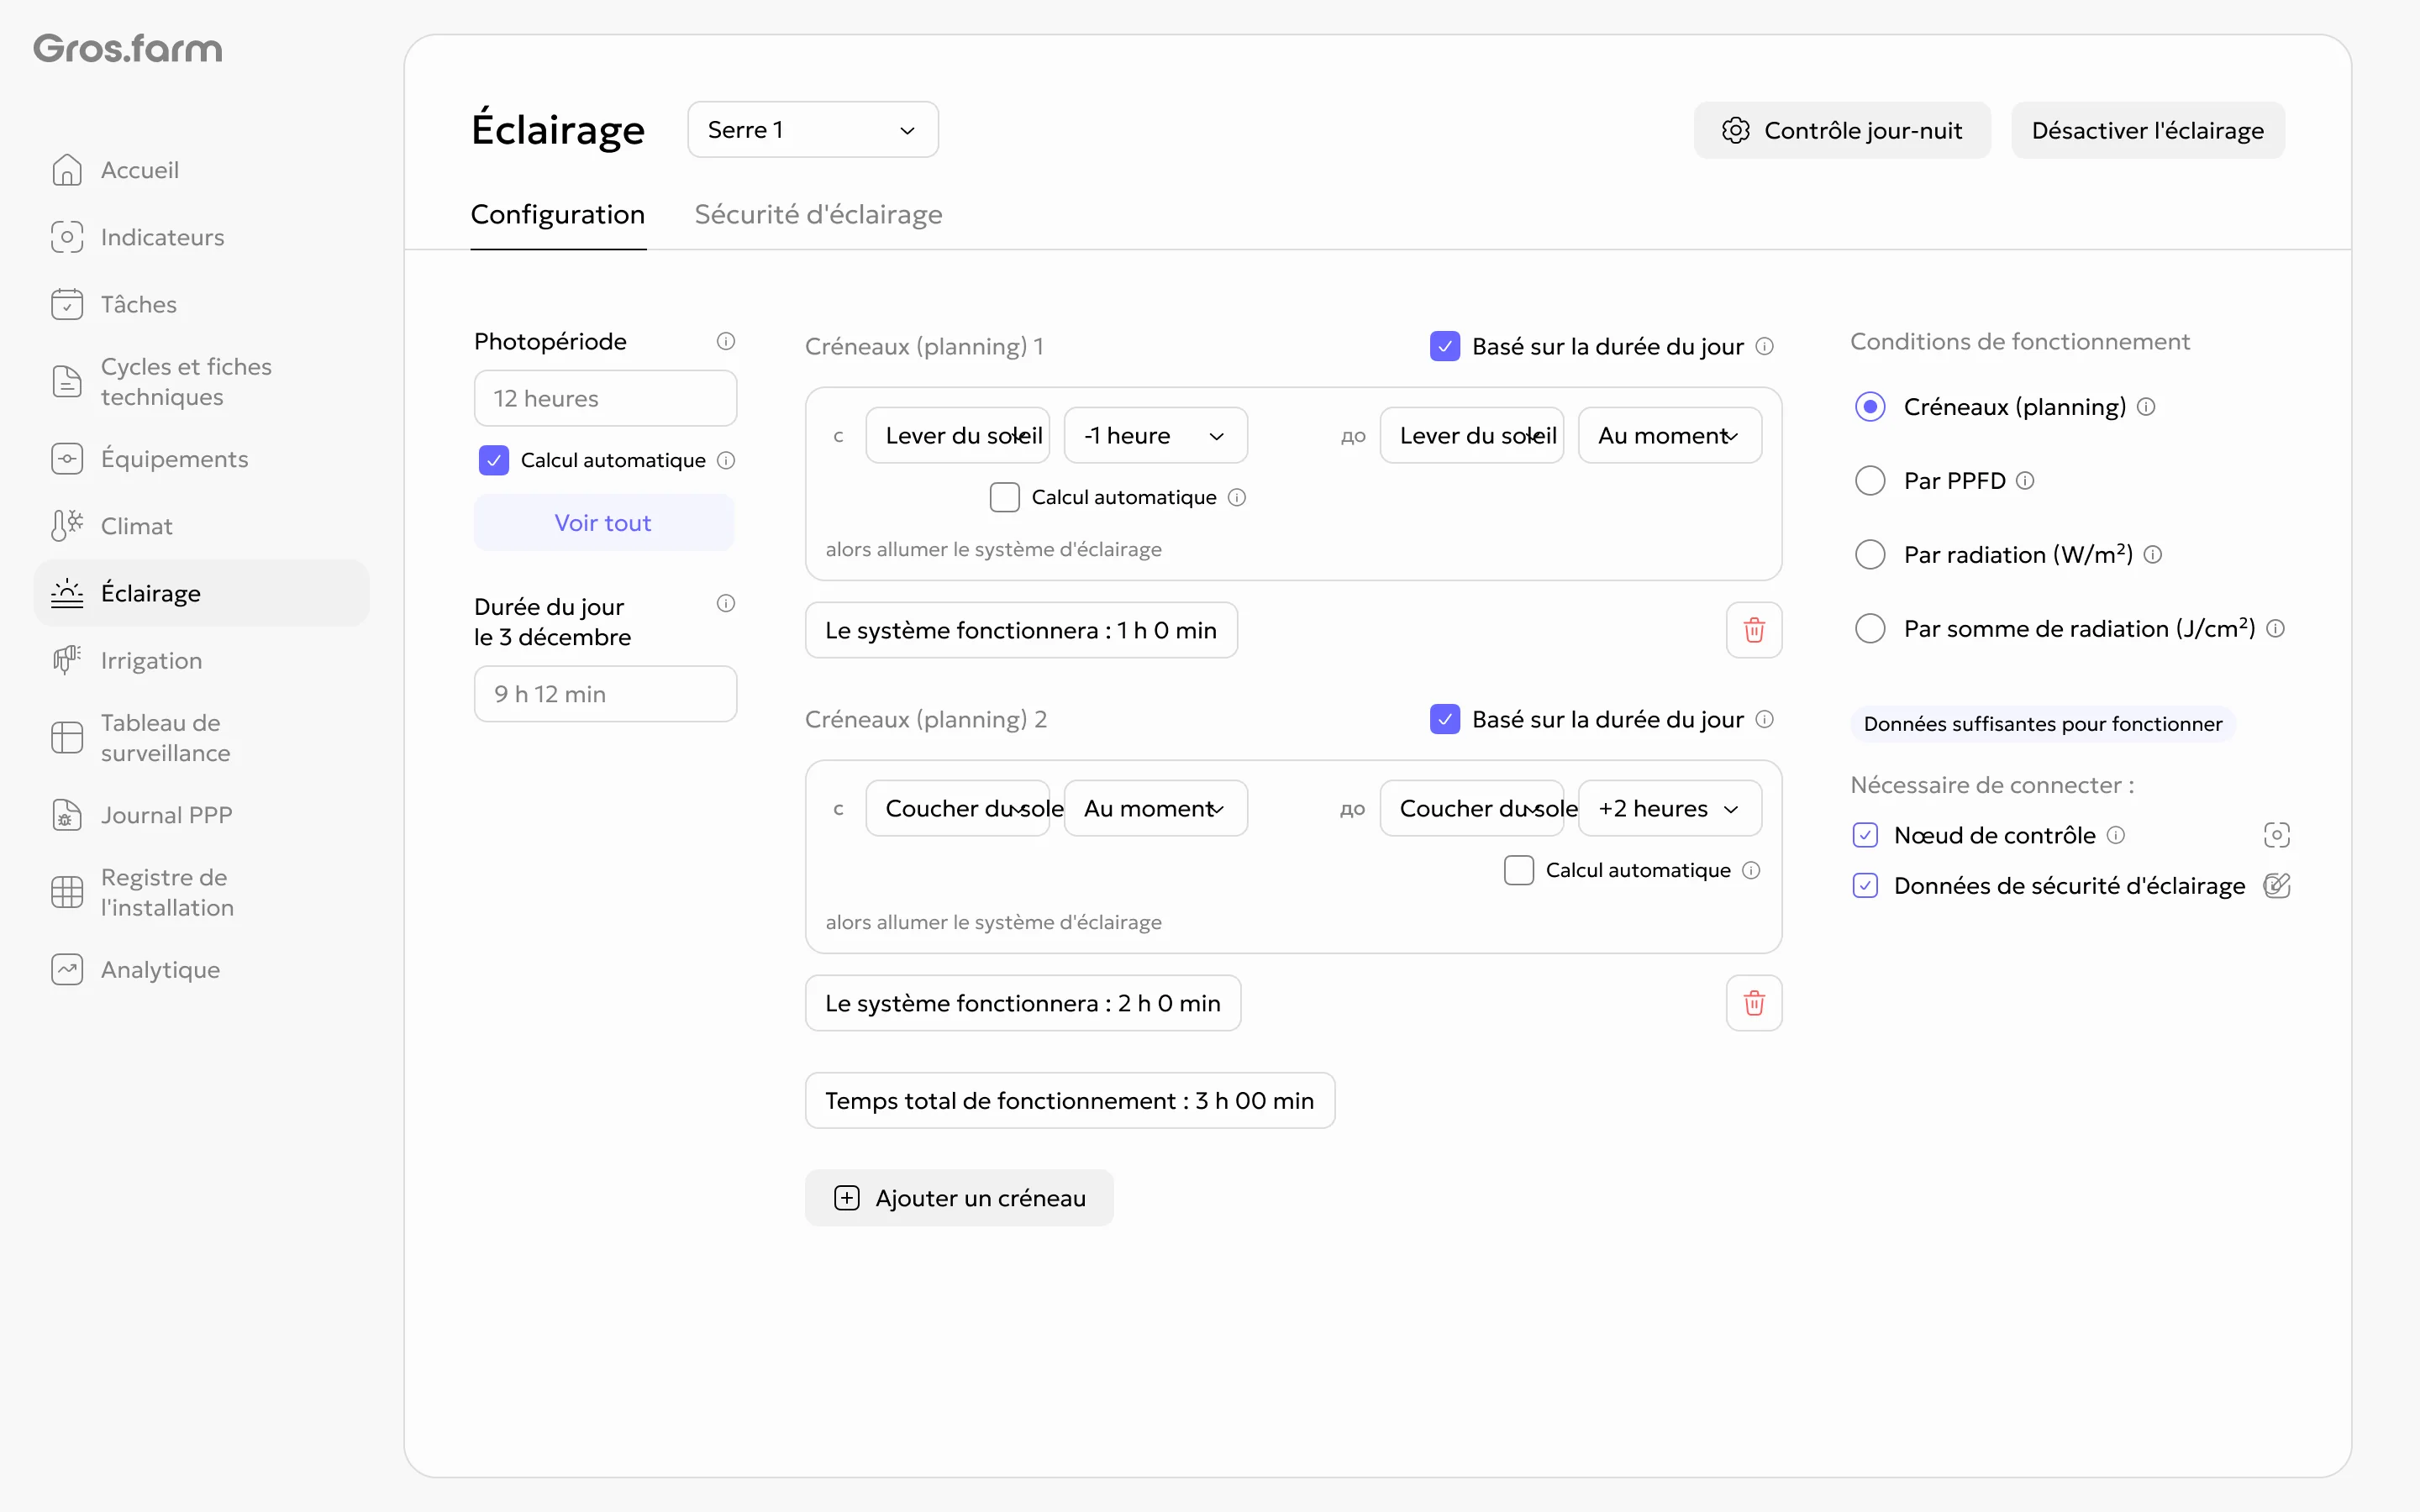Click the Accueil home icon
The width and height of the screenshot is (2420, 1512).
pyautogui.click(x=67, y=170)
